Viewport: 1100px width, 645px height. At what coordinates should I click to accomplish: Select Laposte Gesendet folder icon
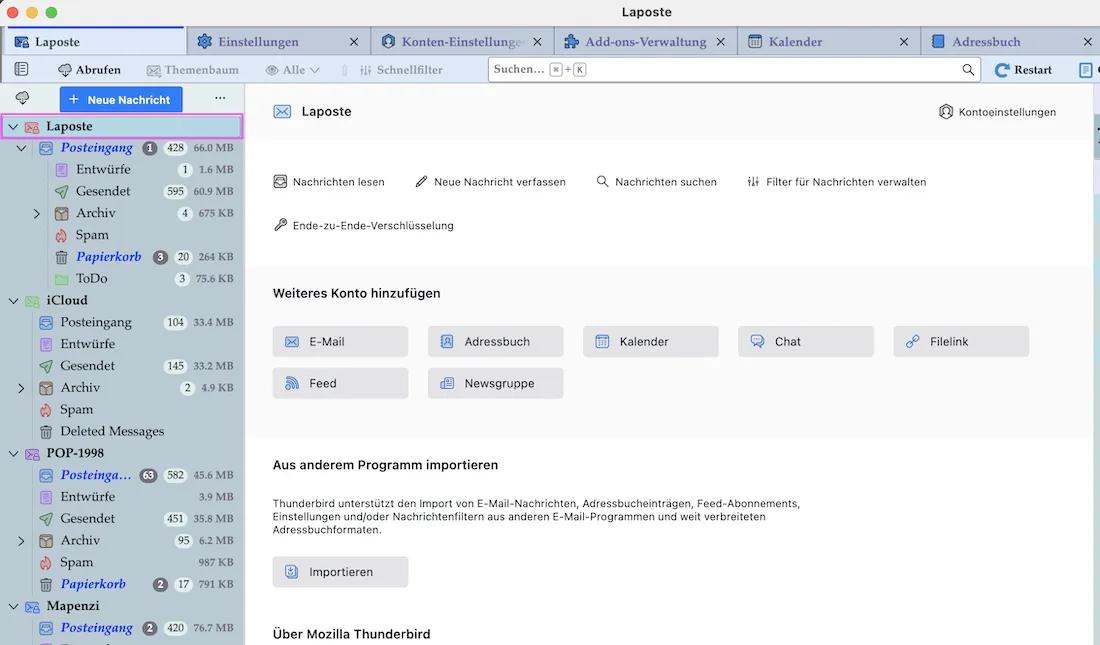62,192
